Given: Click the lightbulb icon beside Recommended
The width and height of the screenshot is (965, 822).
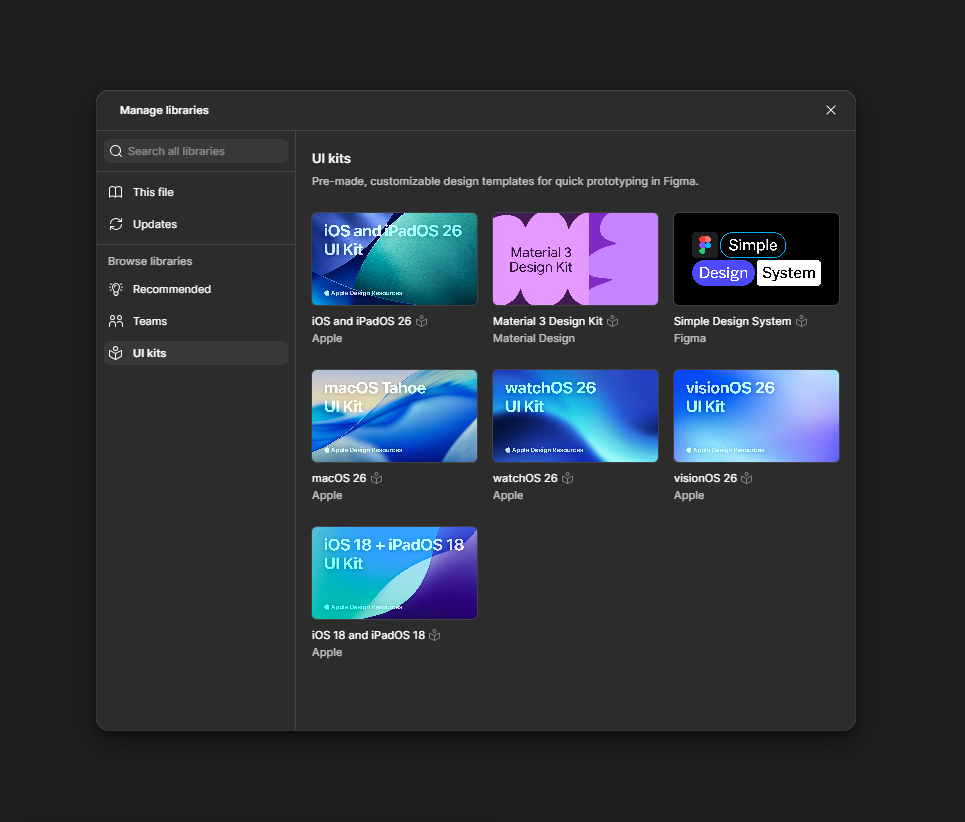Looking at the screenshot, I should [116, 289].
